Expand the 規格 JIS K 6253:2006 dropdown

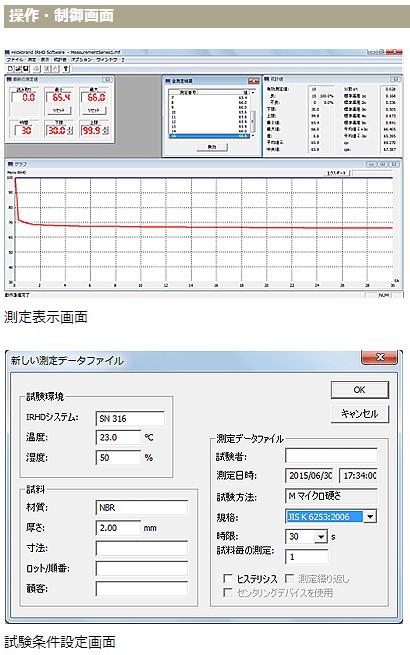(x=369, y=517)
